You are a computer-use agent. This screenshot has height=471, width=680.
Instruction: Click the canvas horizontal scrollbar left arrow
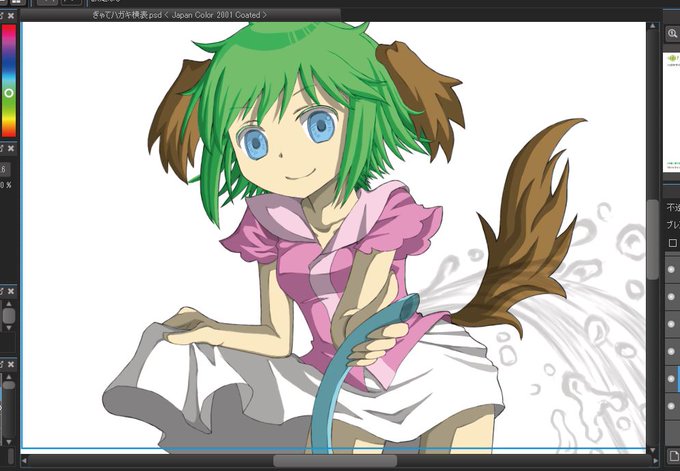point(24,461)
